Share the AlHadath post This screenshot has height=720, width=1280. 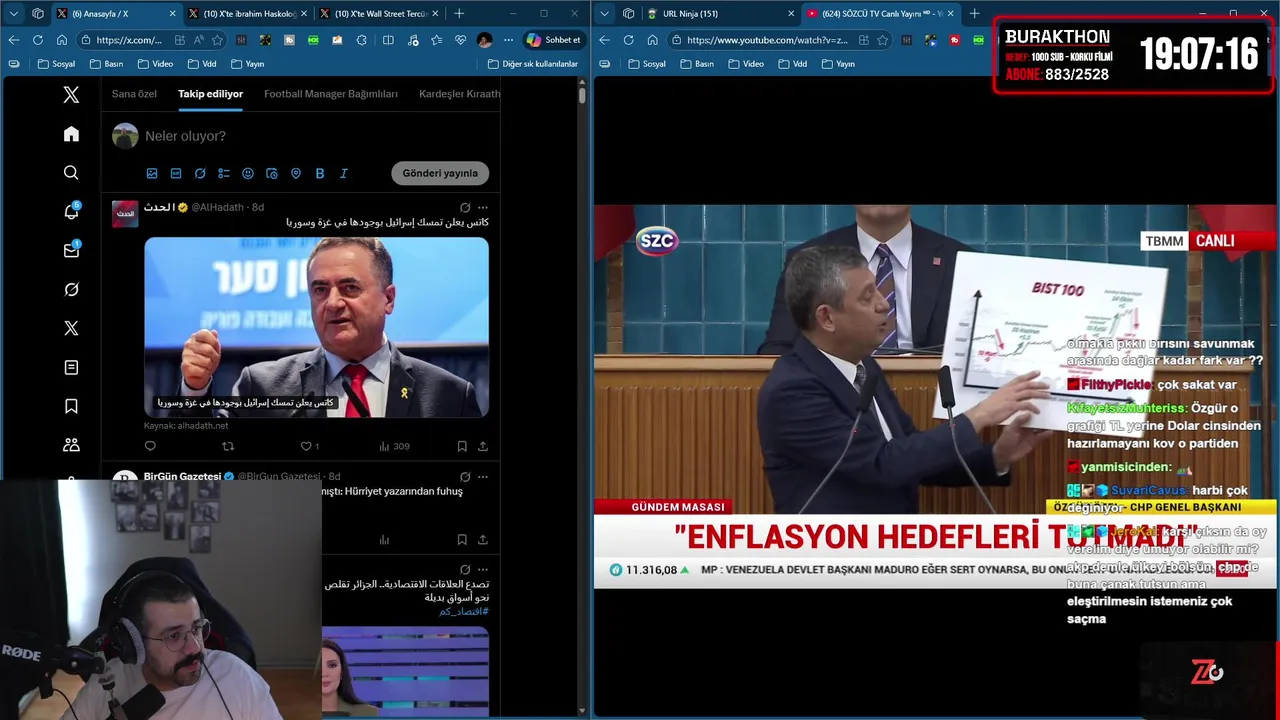[x=483, y=446]
